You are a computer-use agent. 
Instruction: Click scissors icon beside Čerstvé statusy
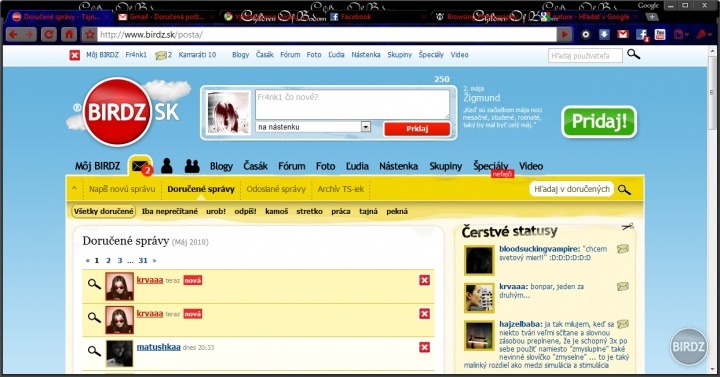click(x=627, y=226)
